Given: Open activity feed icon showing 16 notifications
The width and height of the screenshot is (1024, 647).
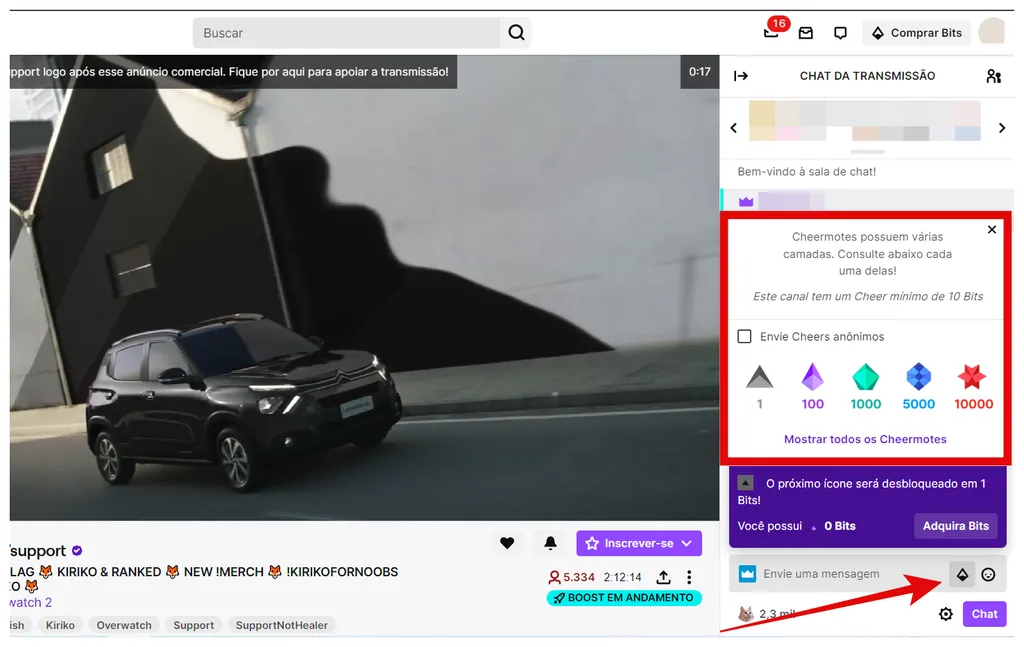Looking at the screenshot, I should 771,32.
